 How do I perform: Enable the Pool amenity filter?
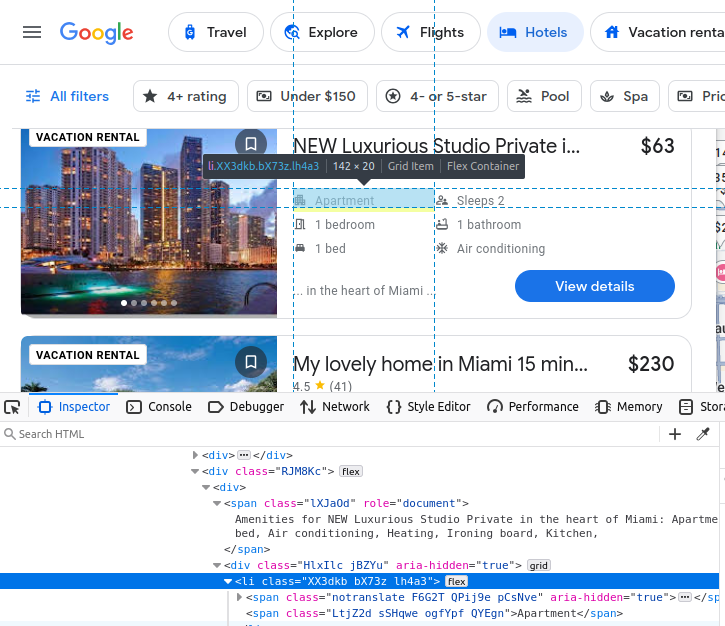(x=543, y=96)
